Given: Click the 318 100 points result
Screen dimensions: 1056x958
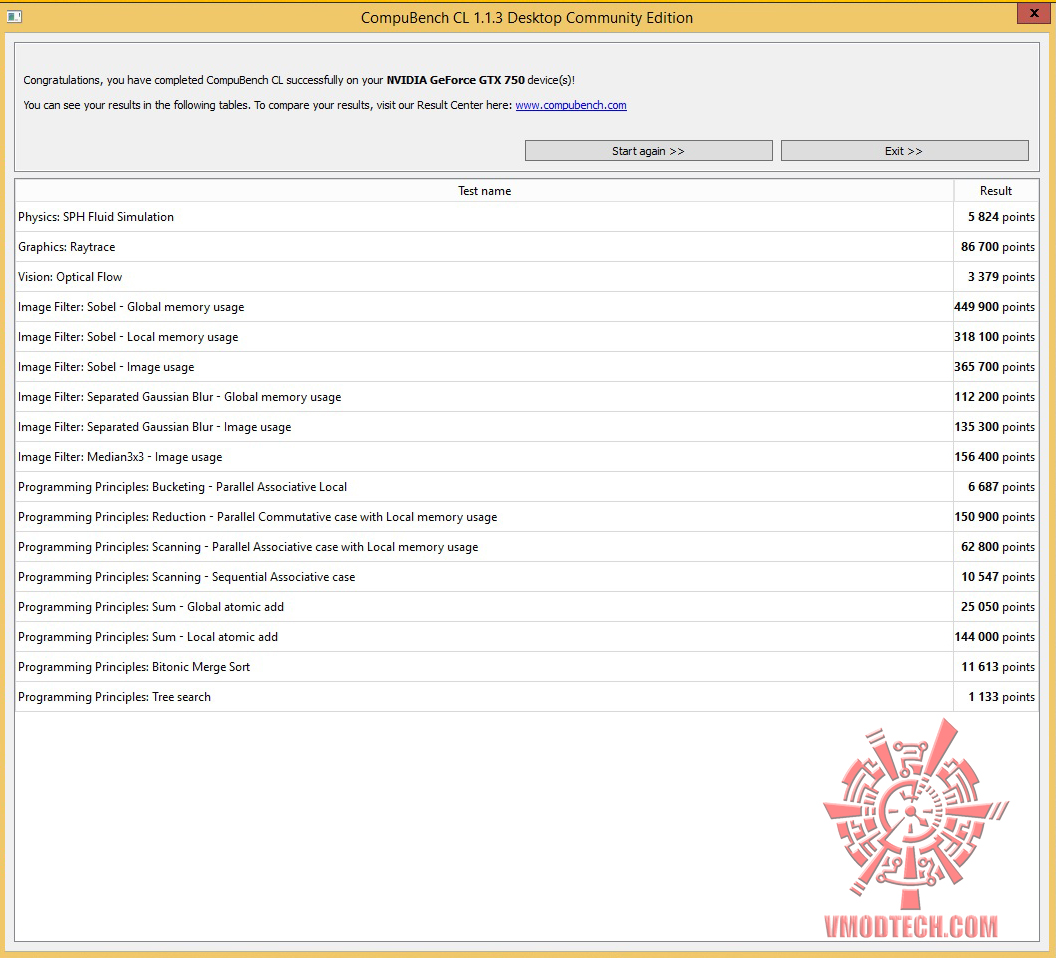Looking at the screenshot, I should (x=995, y=337).
